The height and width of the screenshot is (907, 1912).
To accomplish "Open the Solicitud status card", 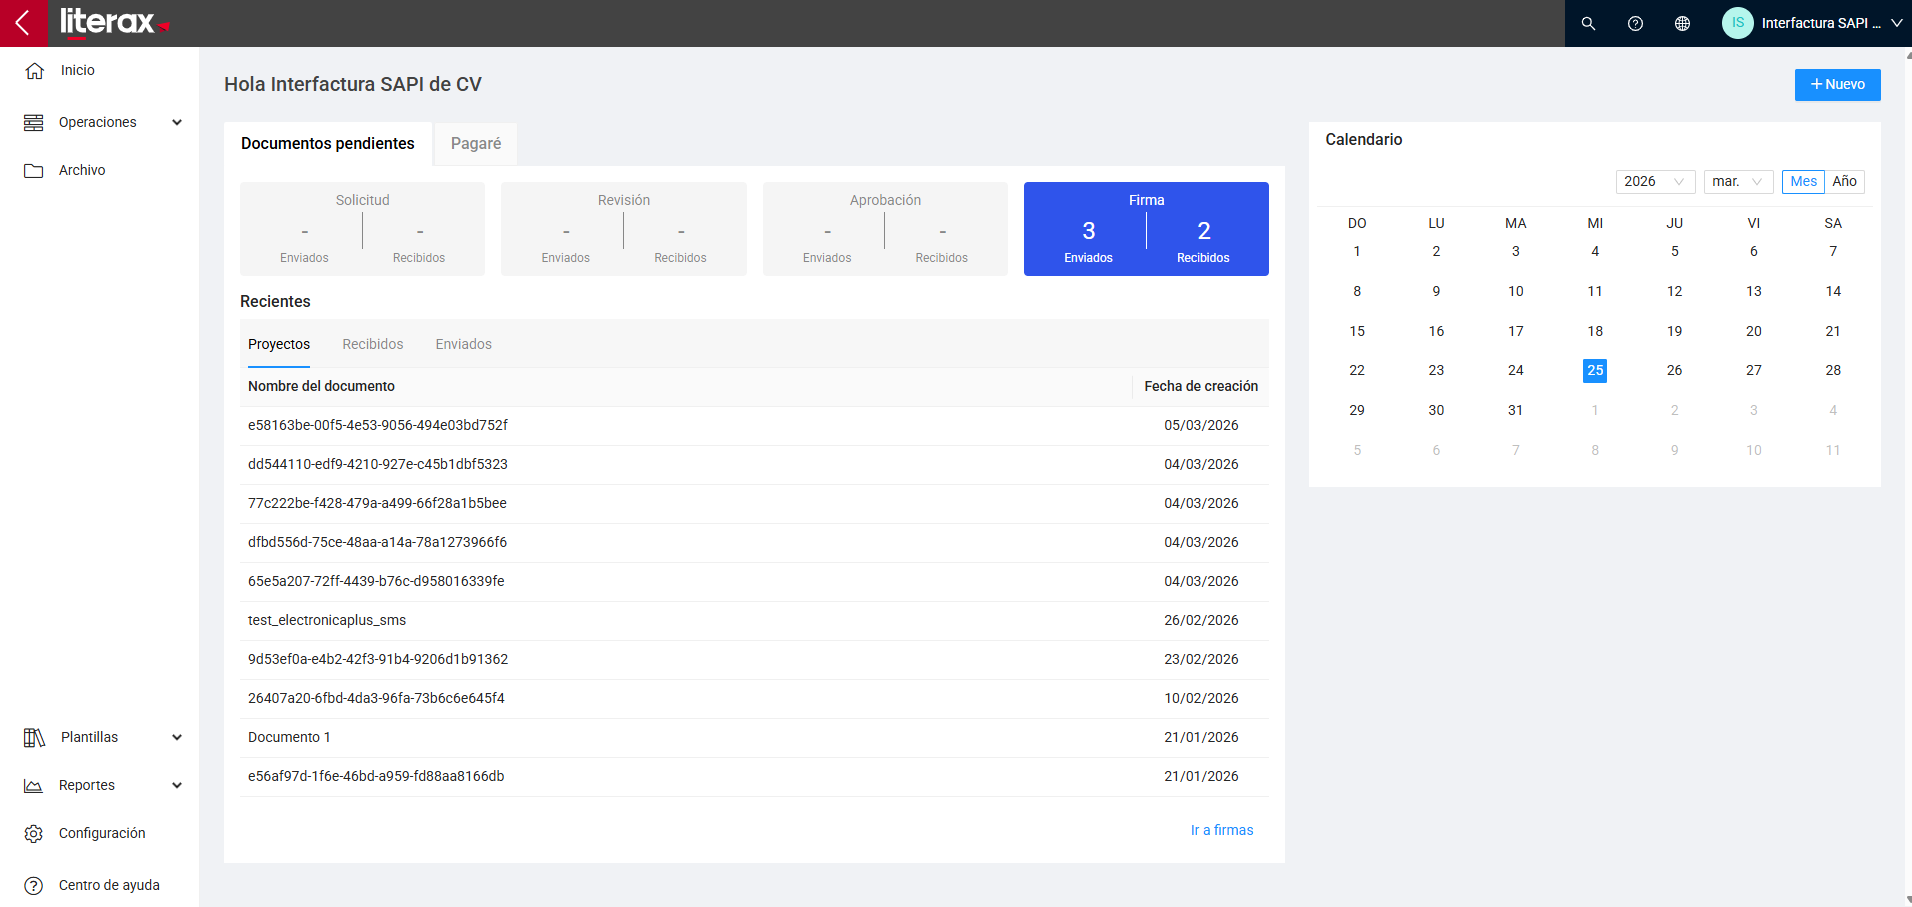I will click(362, 229).
